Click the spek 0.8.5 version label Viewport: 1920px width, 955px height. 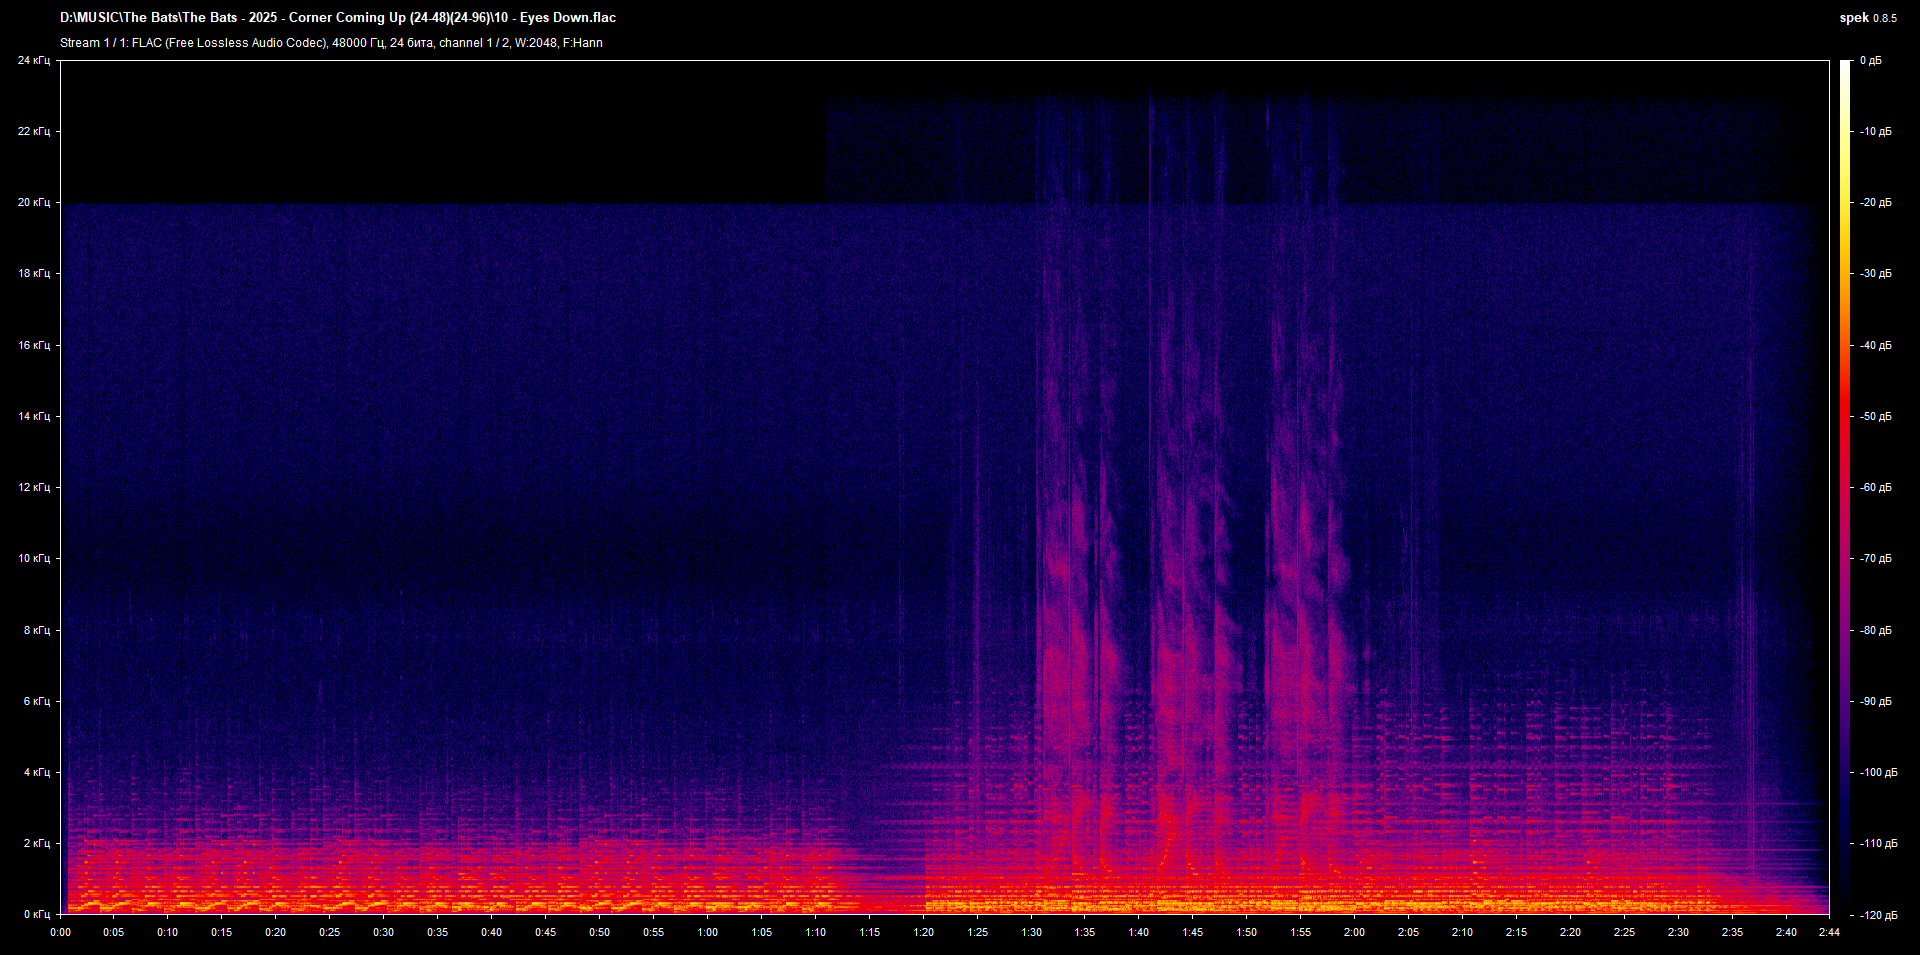coord(1867,18)
